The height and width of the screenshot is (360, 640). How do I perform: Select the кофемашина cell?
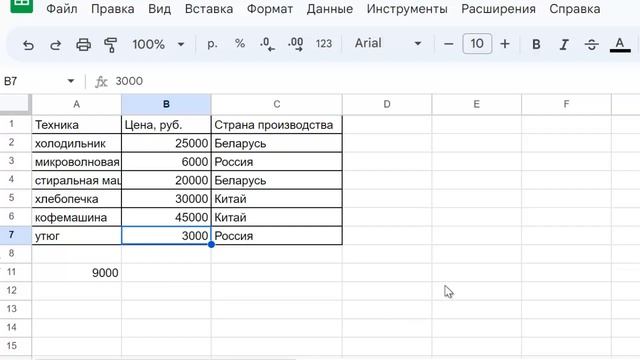(x=76, y=217)
